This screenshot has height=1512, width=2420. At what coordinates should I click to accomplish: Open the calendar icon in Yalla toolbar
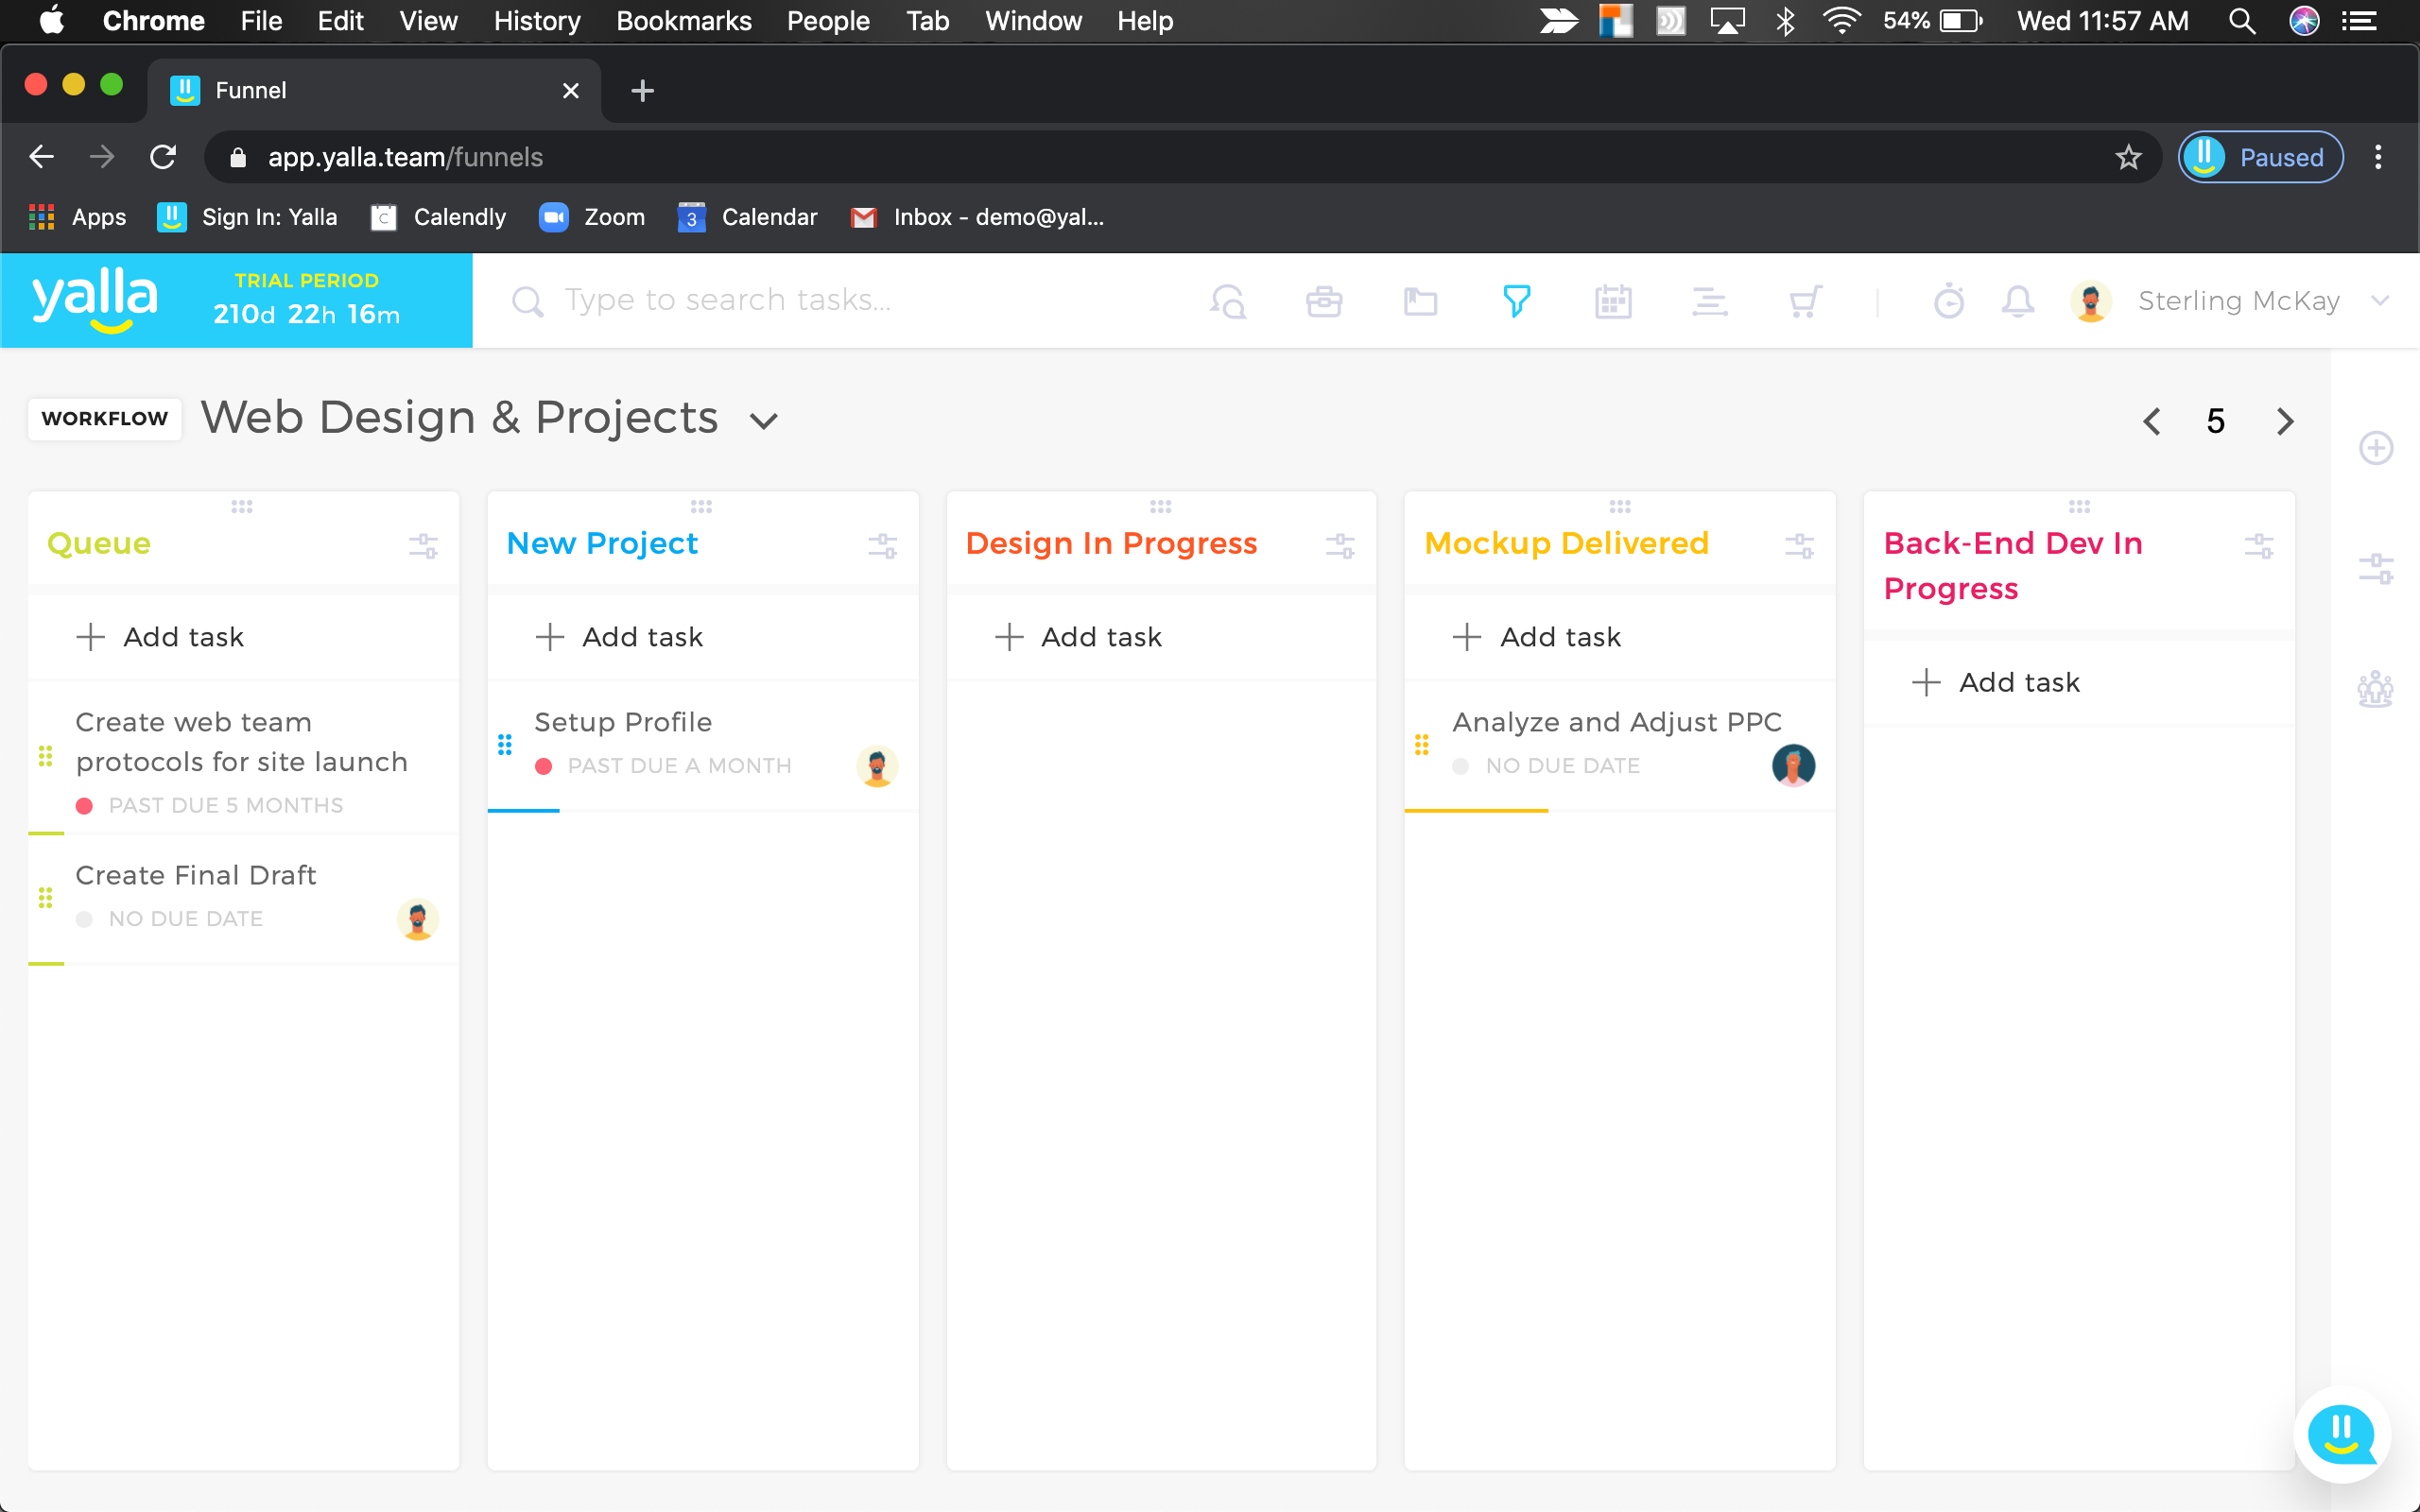pyautogui.click(x=1612, y=301)
